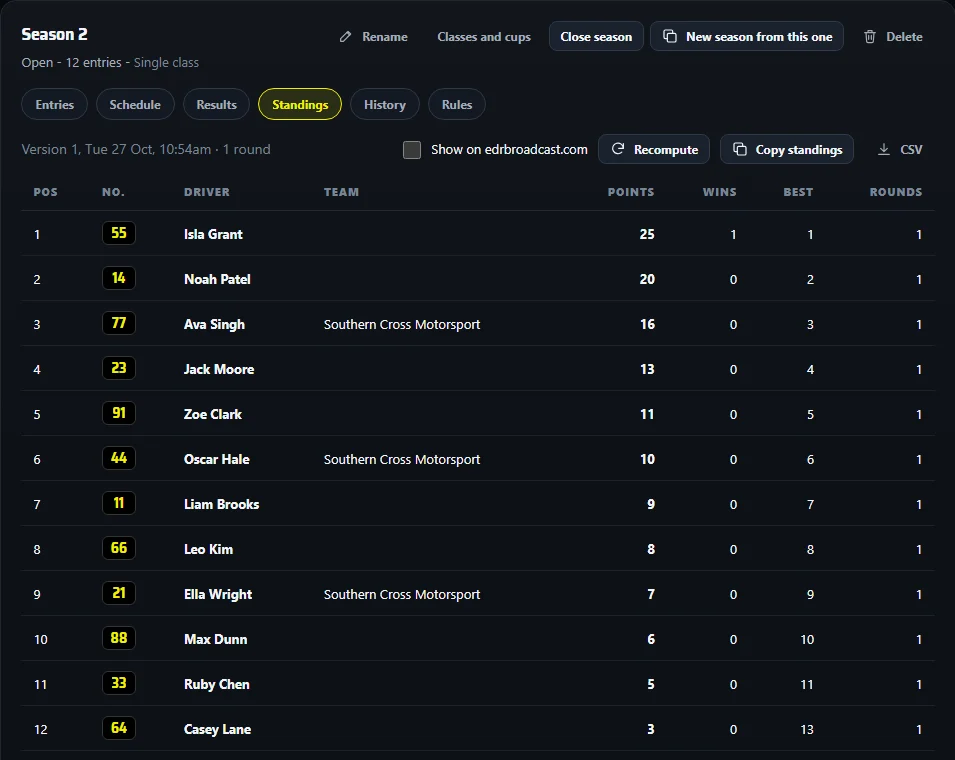Select driver Jack Moore
The image size is (955, 760).
(x=219, y=370)
